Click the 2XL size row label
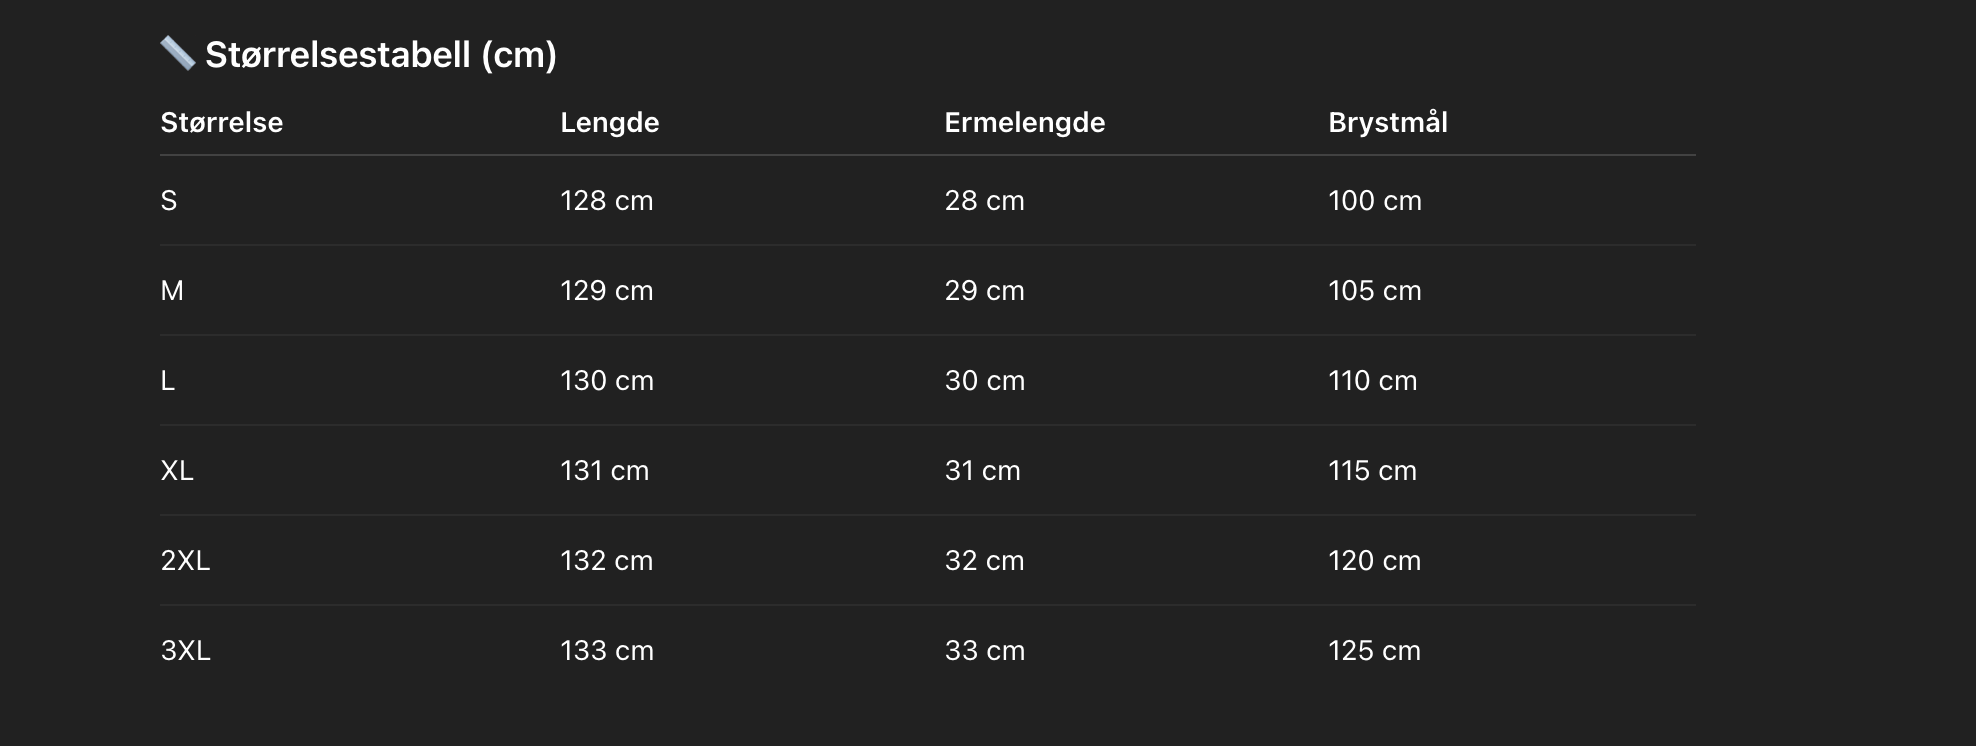Viewport: 1976px width, 746px height. 185,560
